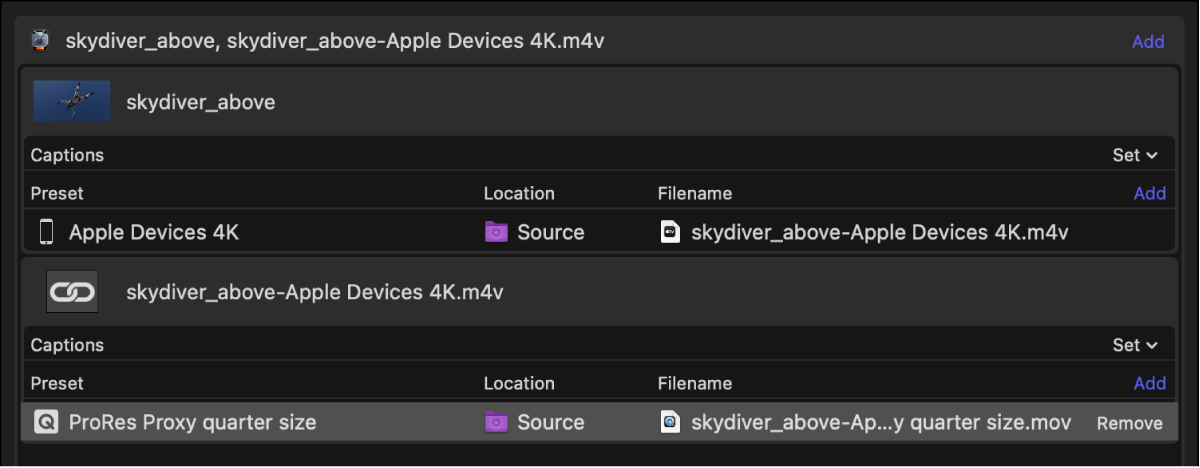Click QuickTime icon for ProRes Proxy preset

(45, 422)
